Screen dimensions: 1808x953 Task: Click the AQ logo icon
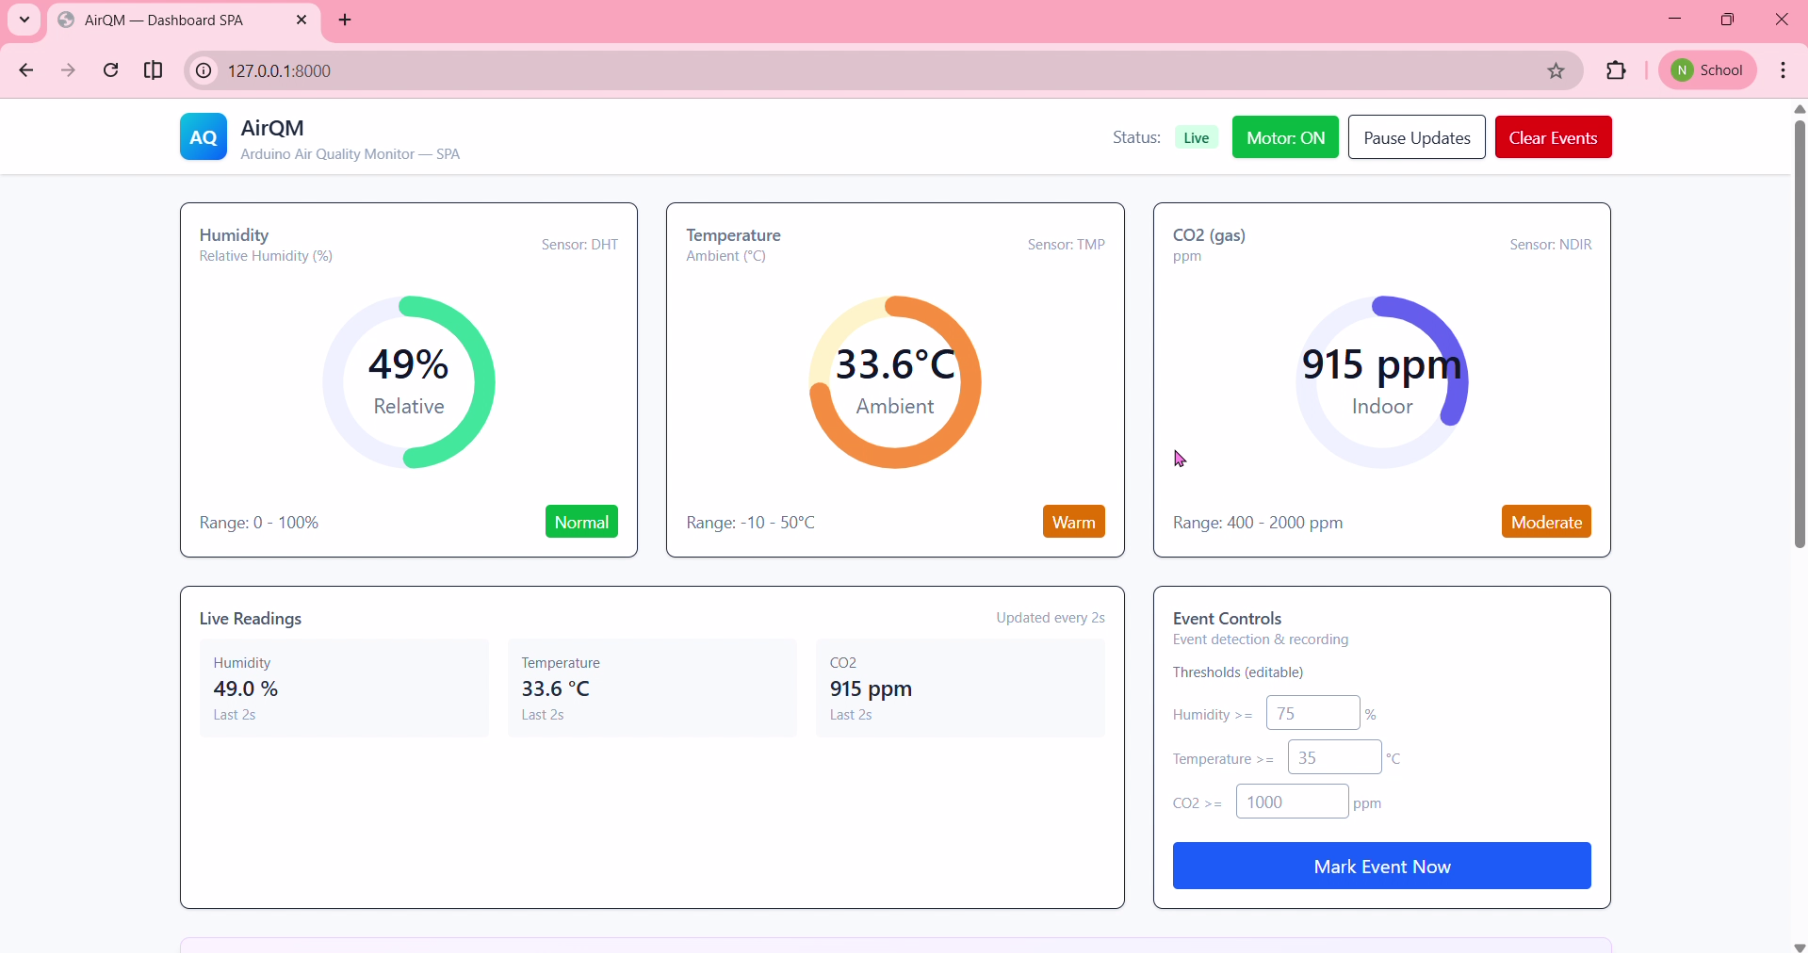203,137
